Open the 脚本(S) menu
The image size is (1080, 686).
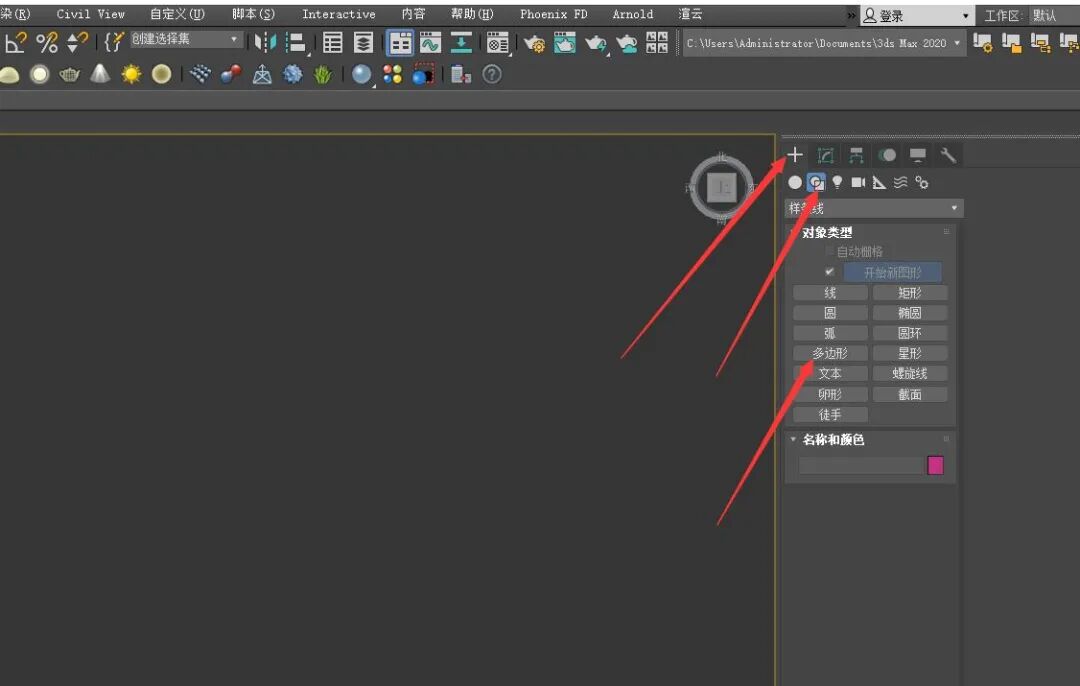(x=253, y=14)
